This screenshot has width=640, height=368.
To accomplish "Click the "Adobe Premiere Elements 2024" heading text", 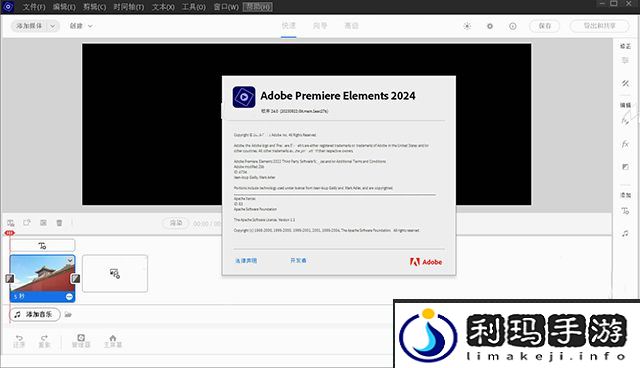I will 338,95.
